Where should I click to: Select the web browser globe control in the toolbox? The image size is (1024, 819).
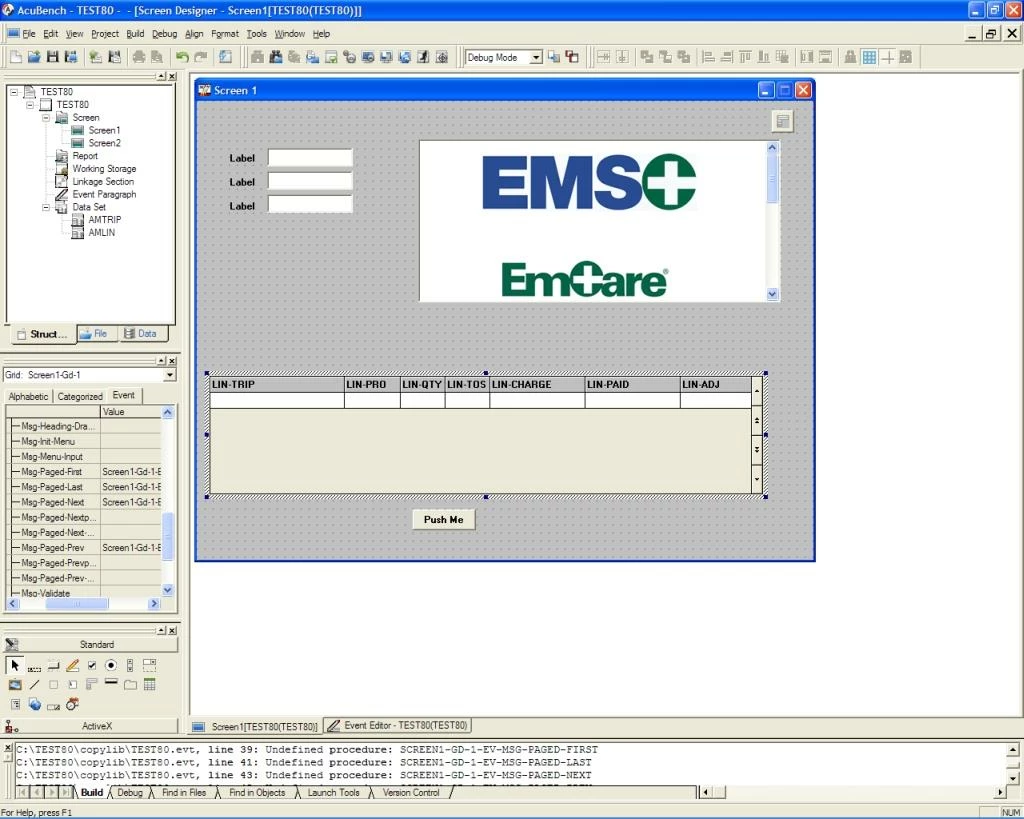pos(34,704)
